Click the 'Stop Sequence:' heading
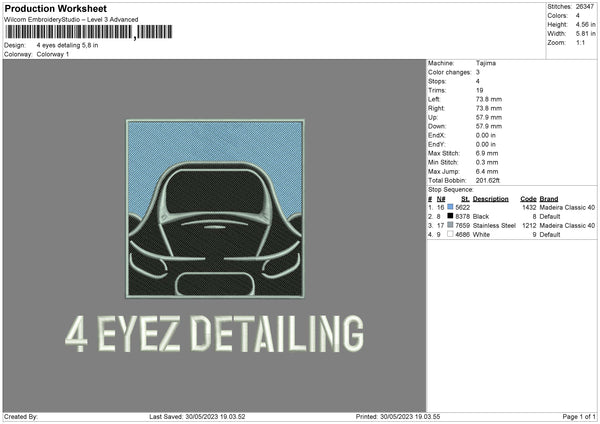Screen dimensions: 600x424 tap(450, 189)
